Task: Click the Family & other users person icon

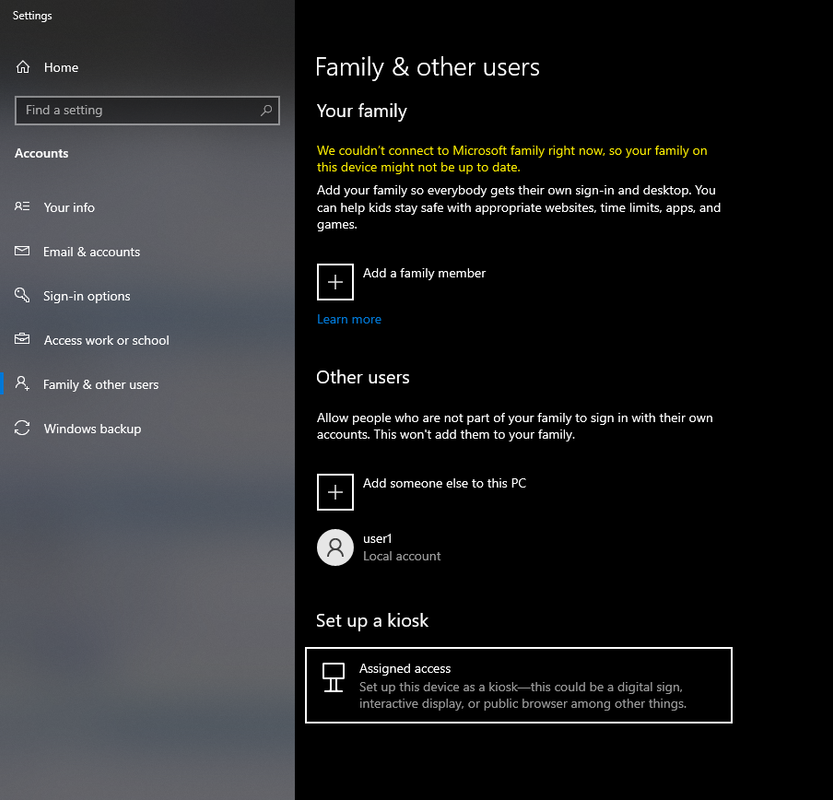Action: (22, 383)
